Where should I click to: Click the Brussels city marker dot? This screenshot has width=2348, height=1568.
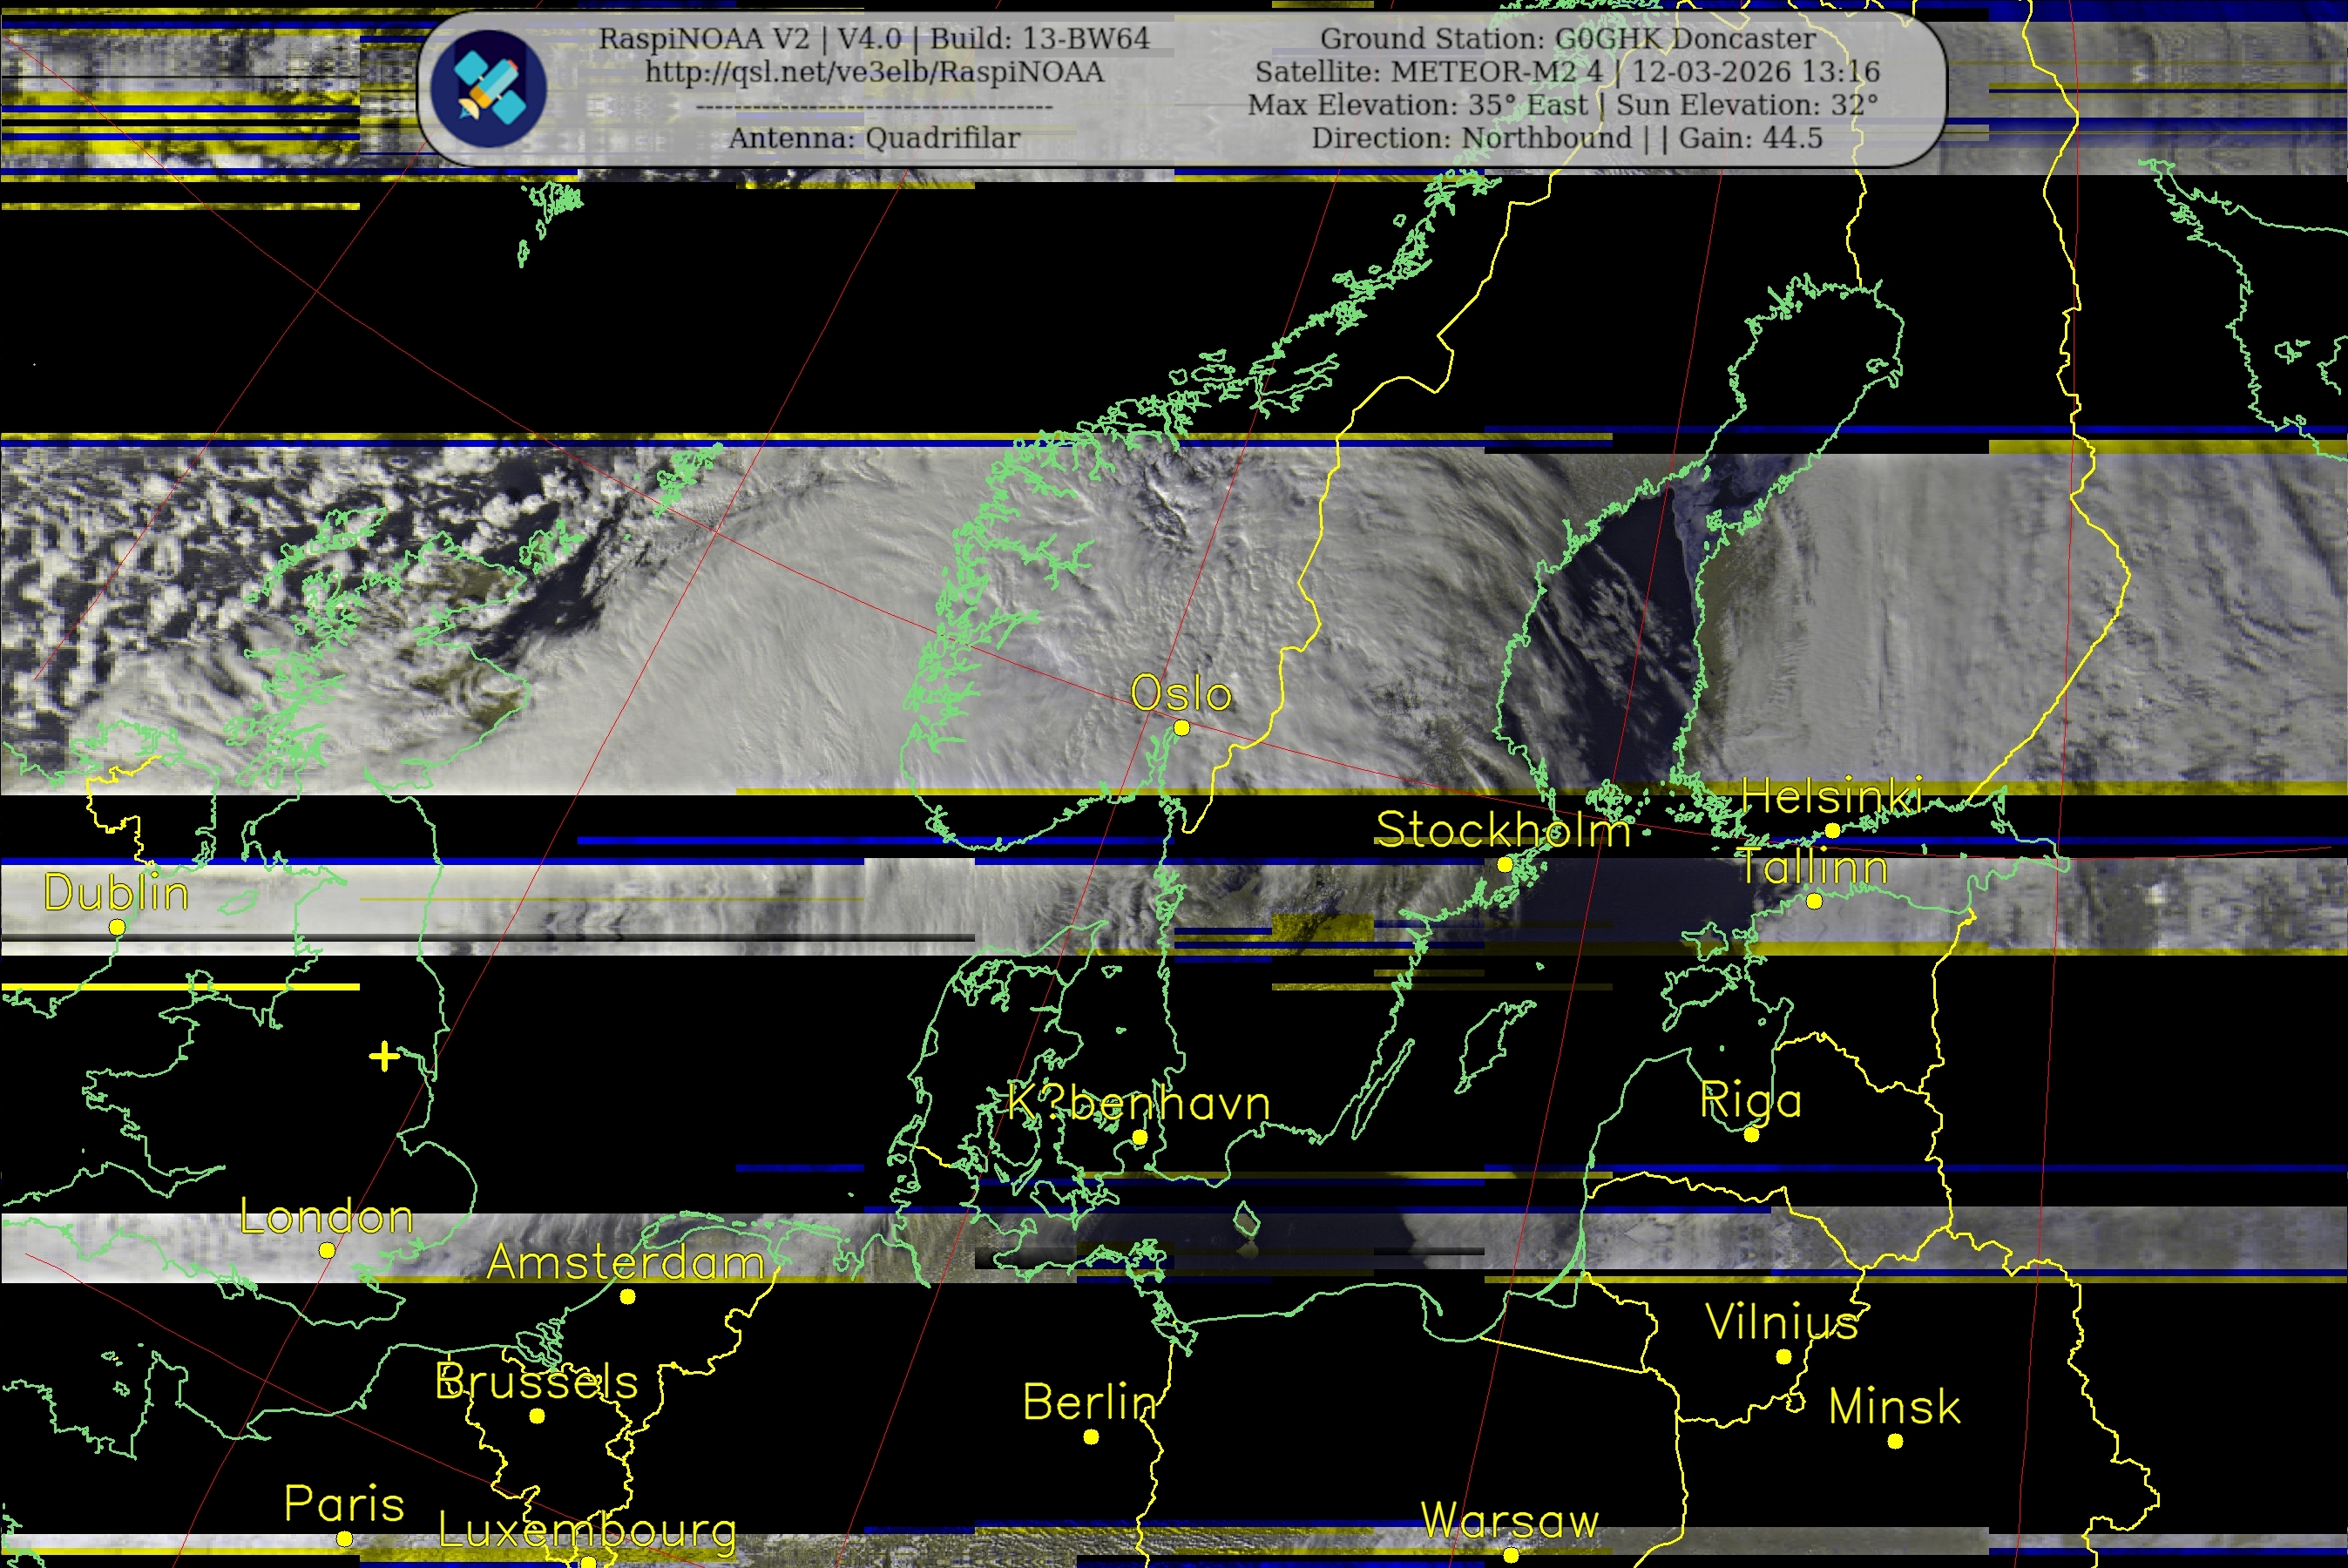pyautogui.click(x=537, y=1416)
